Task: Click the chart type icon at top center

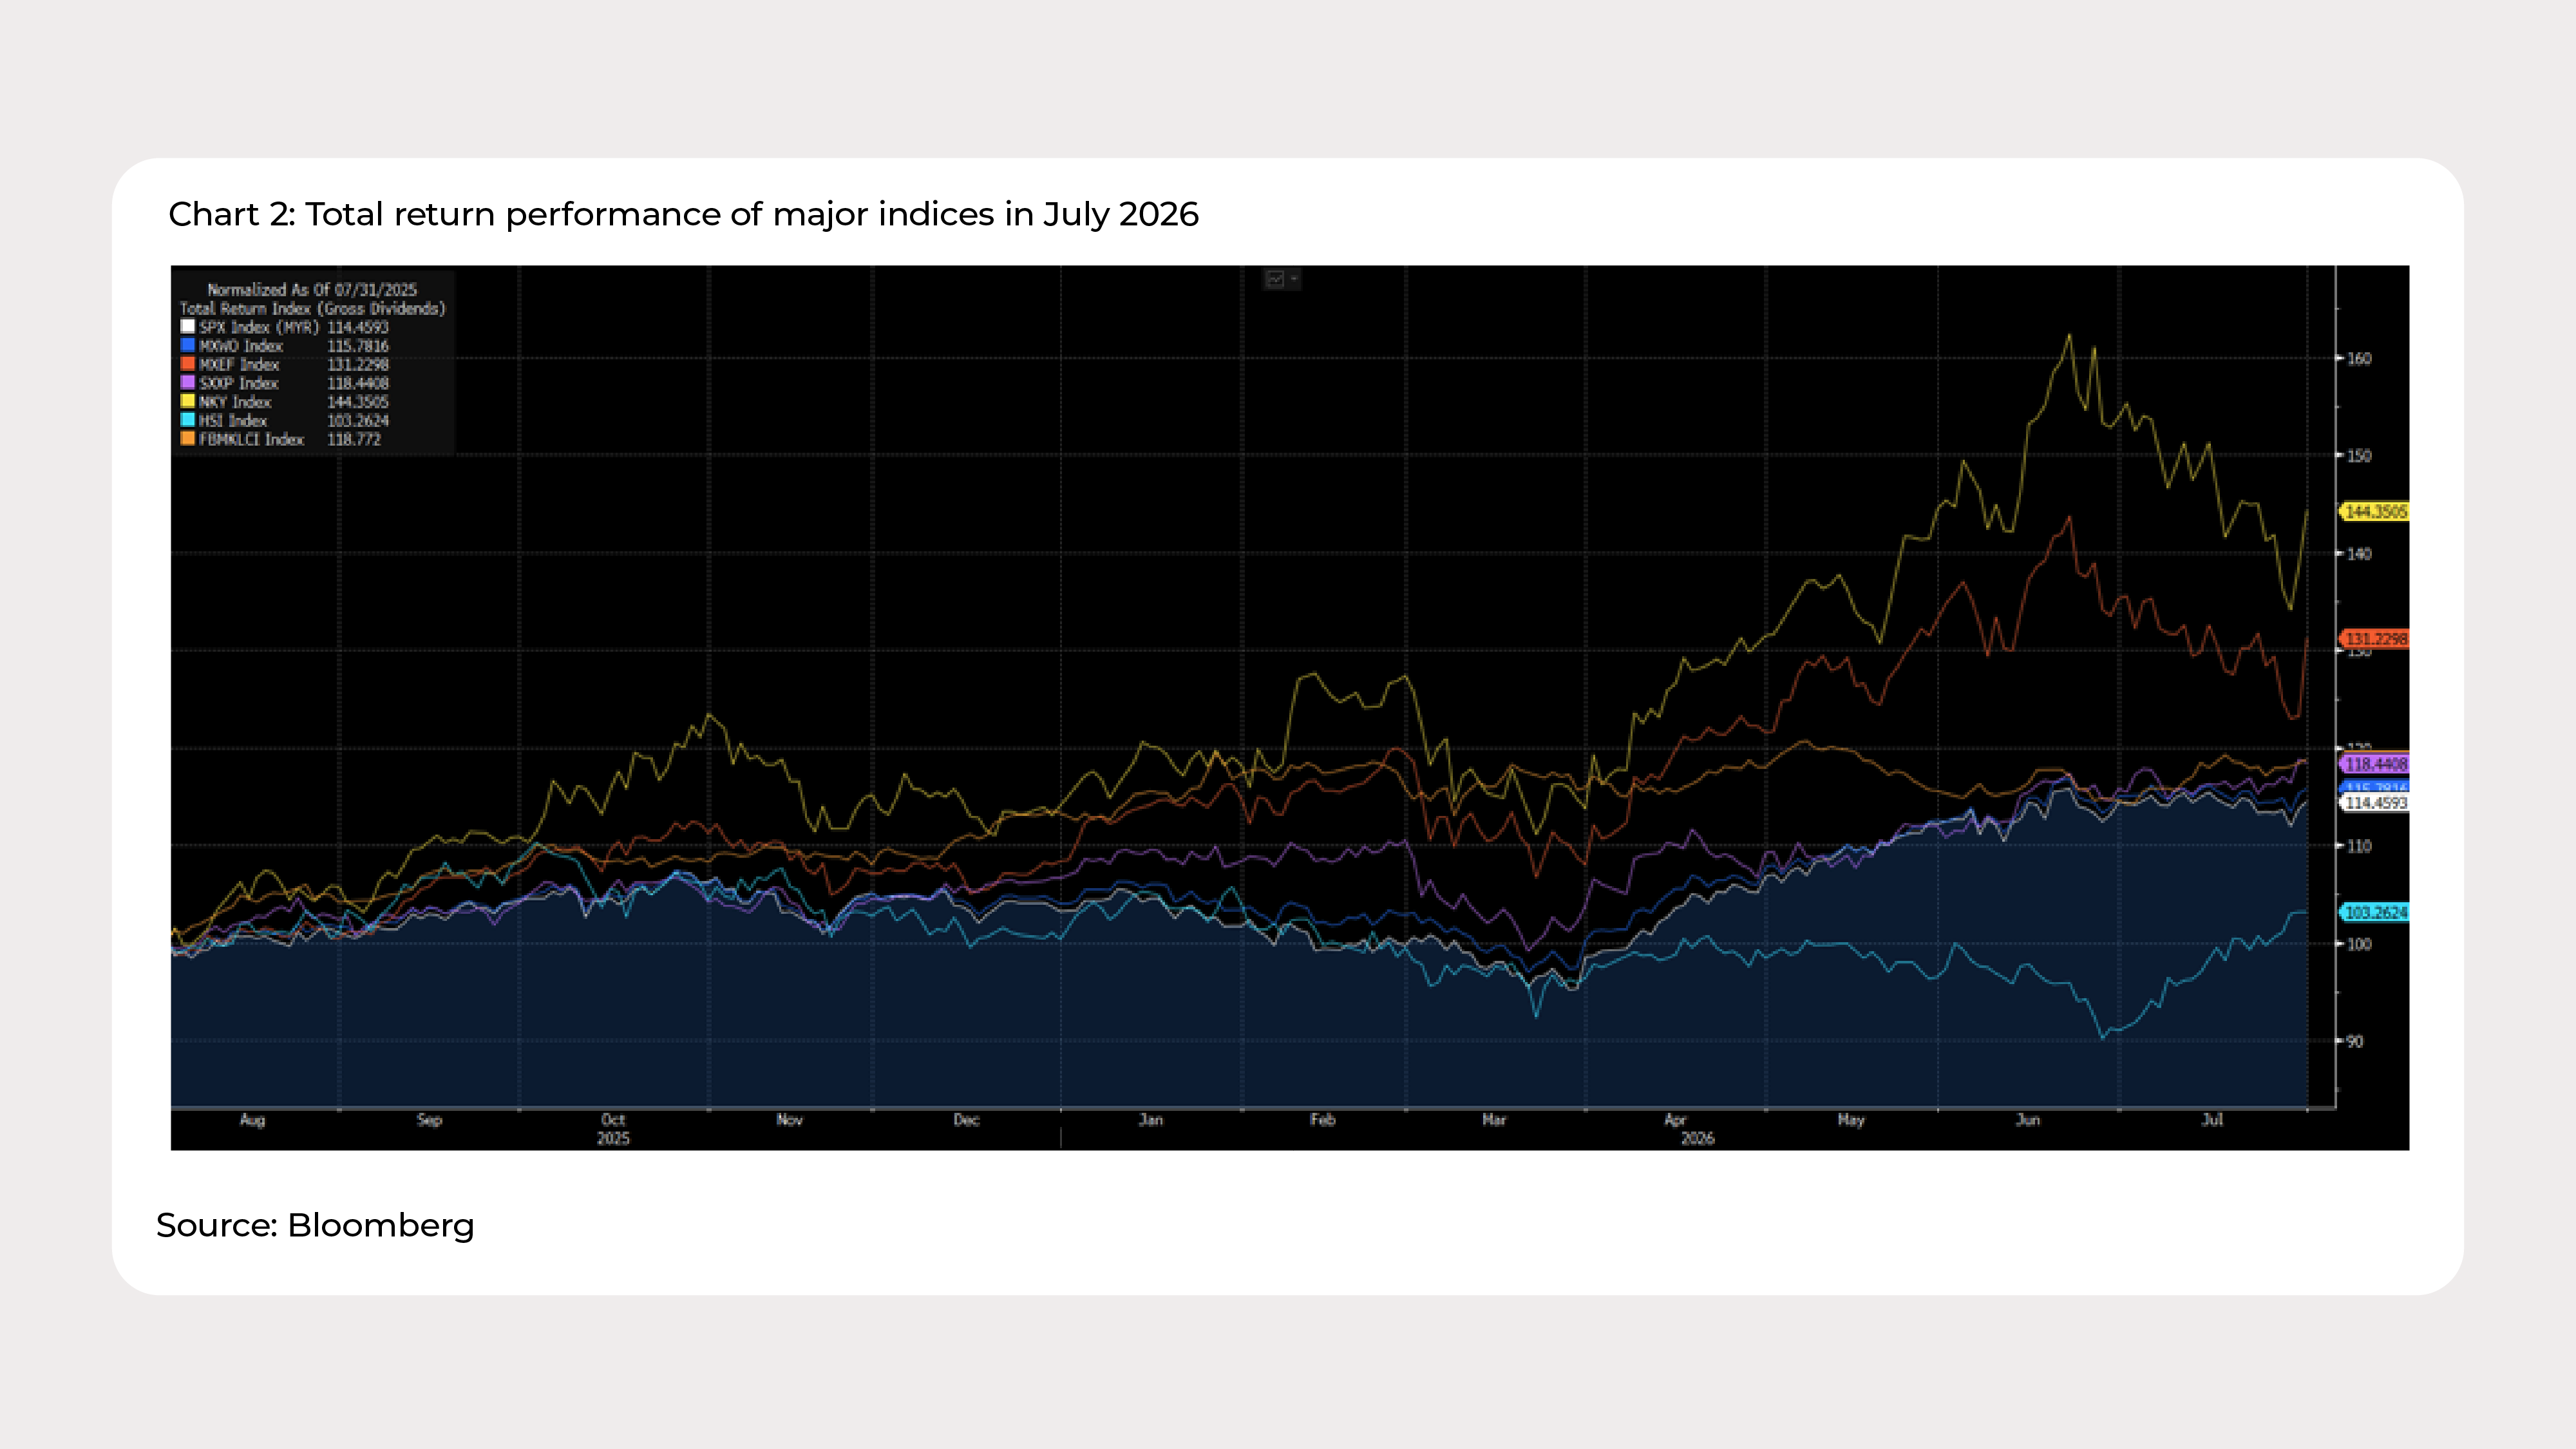Action: pos(1275,279)
